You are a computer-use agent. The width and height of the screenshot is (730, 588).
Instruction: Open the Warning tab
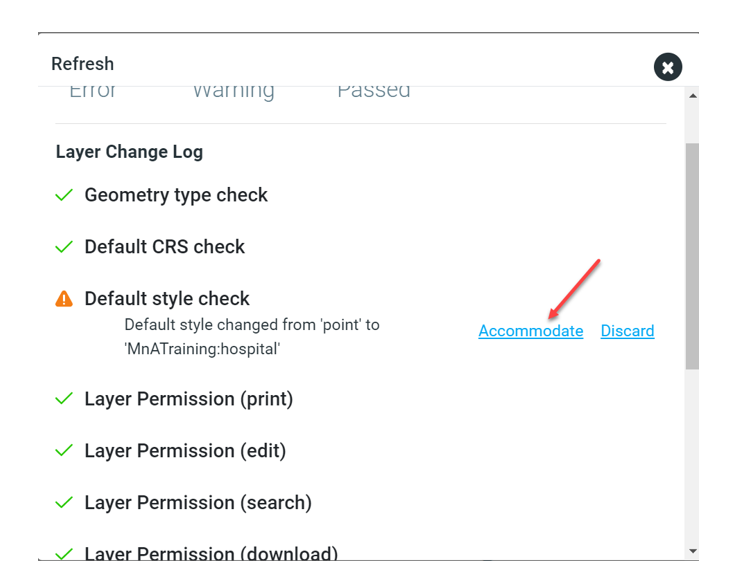point(233,91)
